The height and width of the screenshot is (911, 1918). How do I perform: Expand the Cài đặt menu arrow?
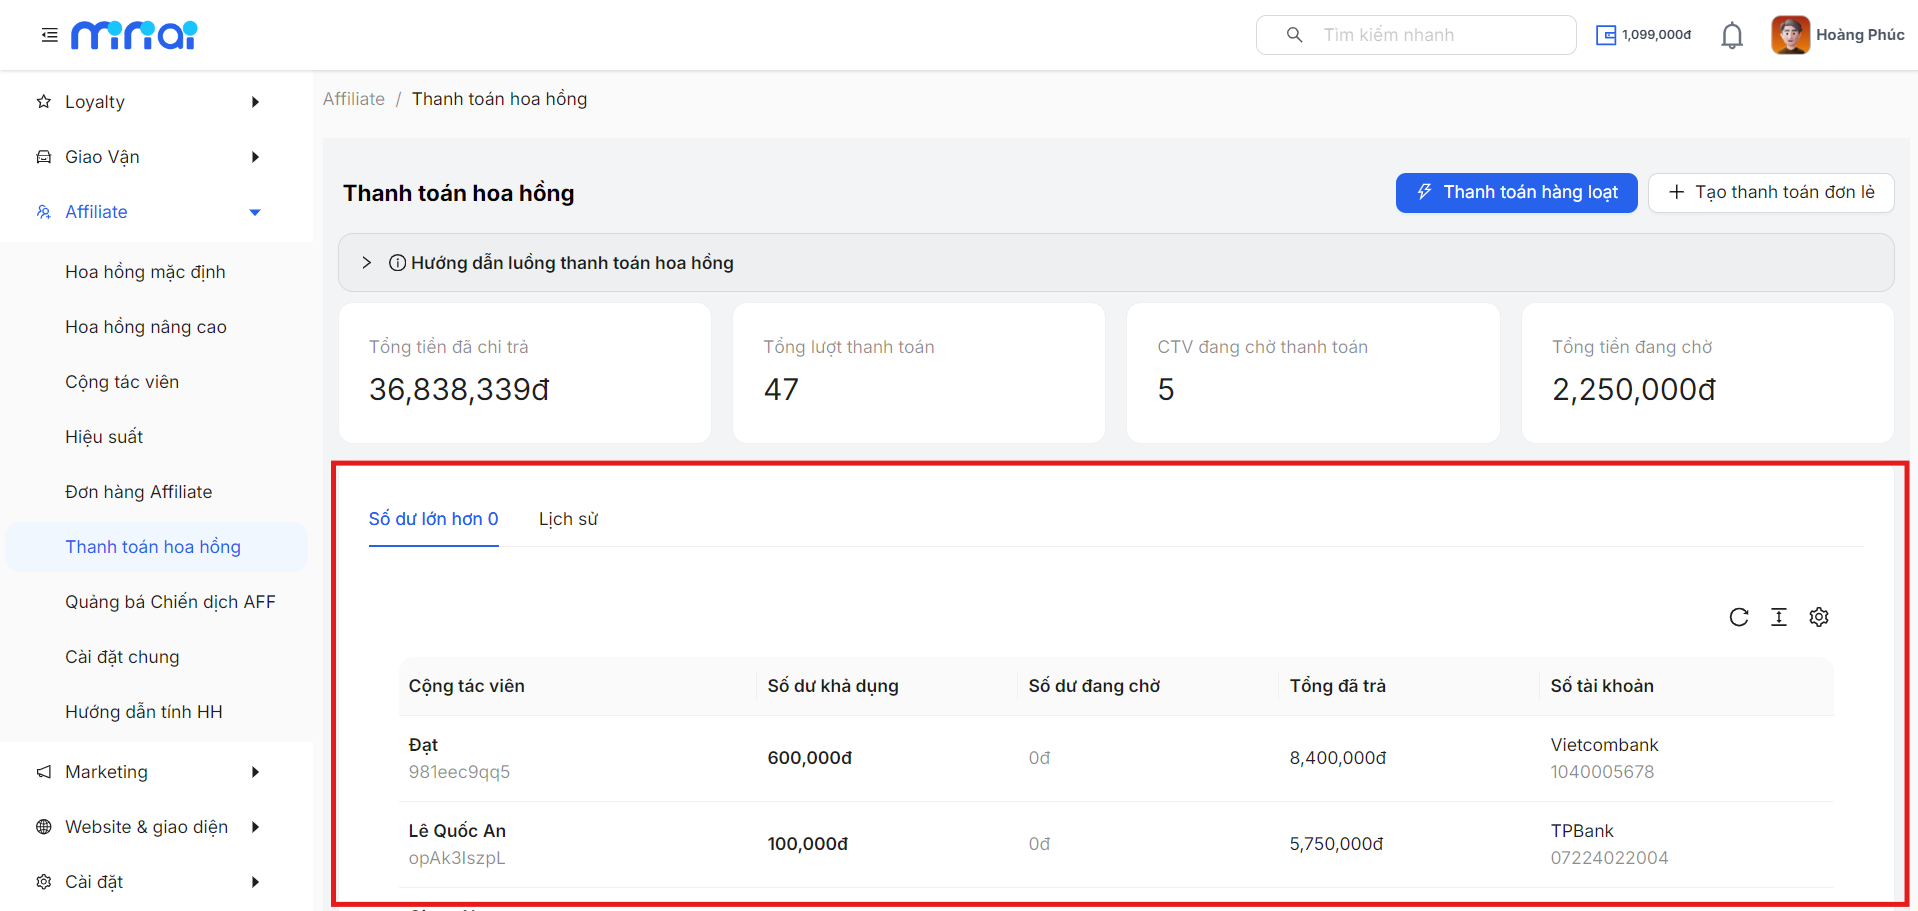pyautogui.click(x=255, y=882)
